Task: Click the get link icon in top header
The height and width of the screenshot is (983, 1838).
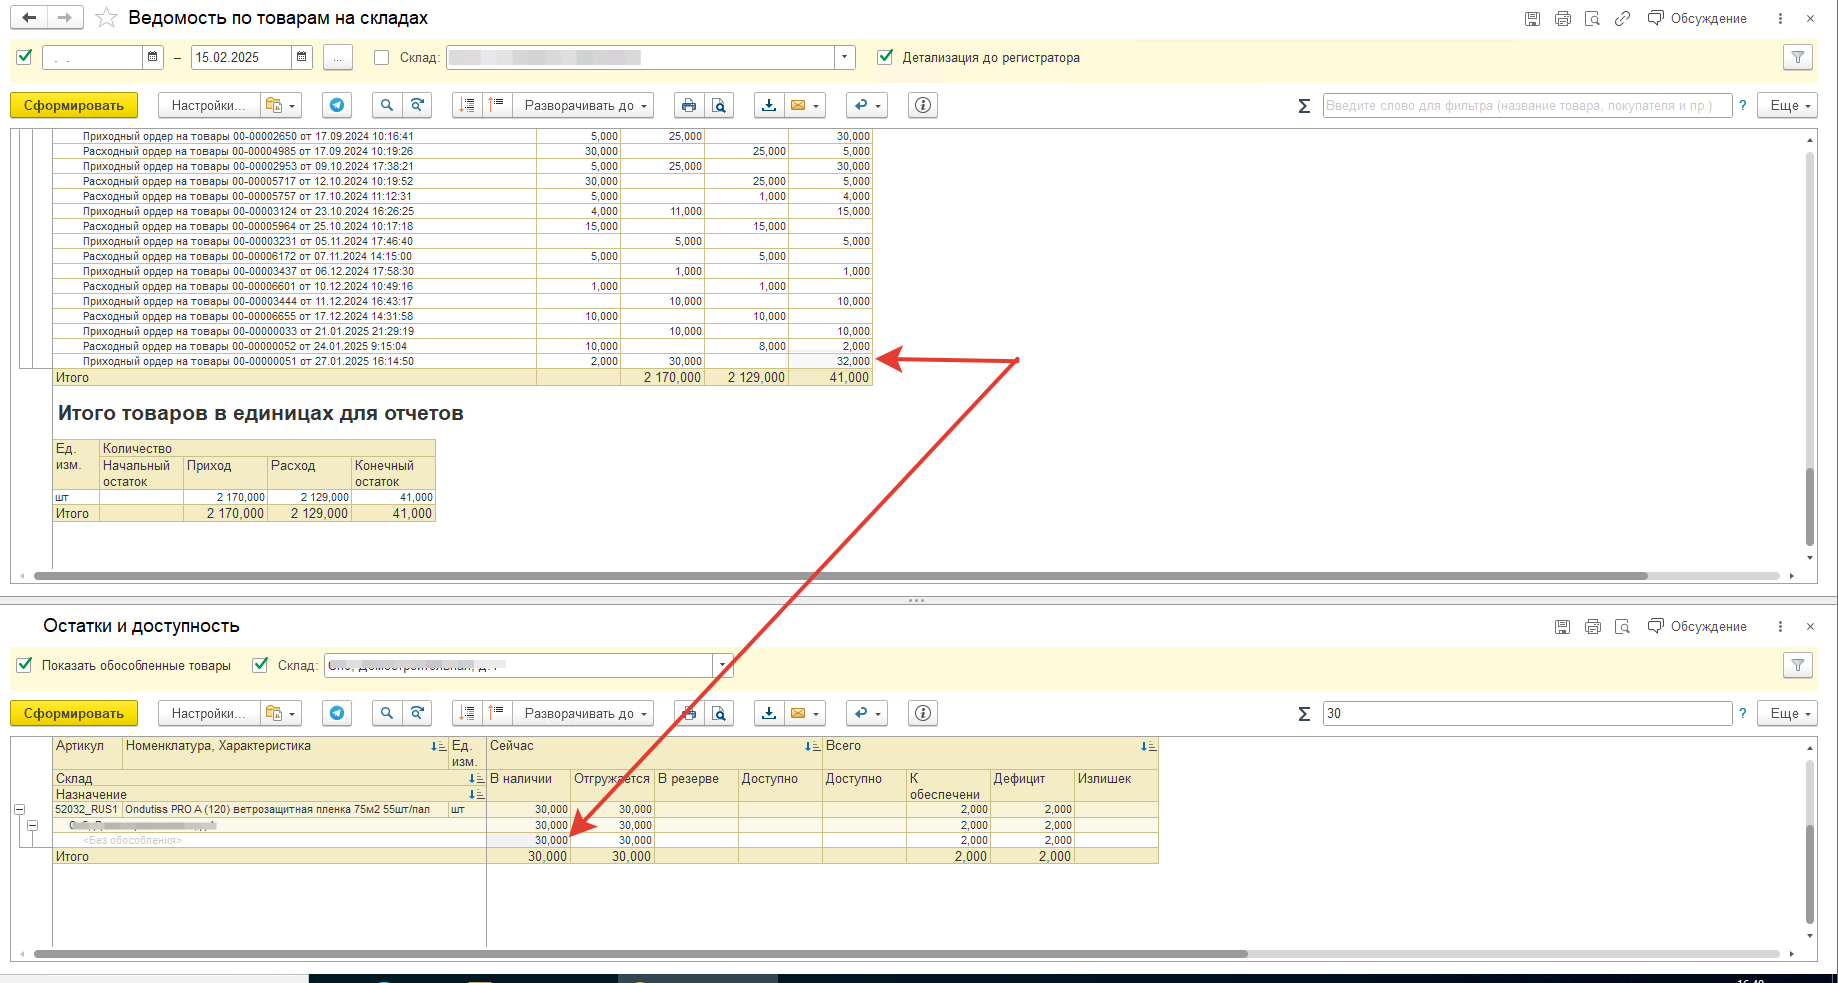Action: 1622,18
